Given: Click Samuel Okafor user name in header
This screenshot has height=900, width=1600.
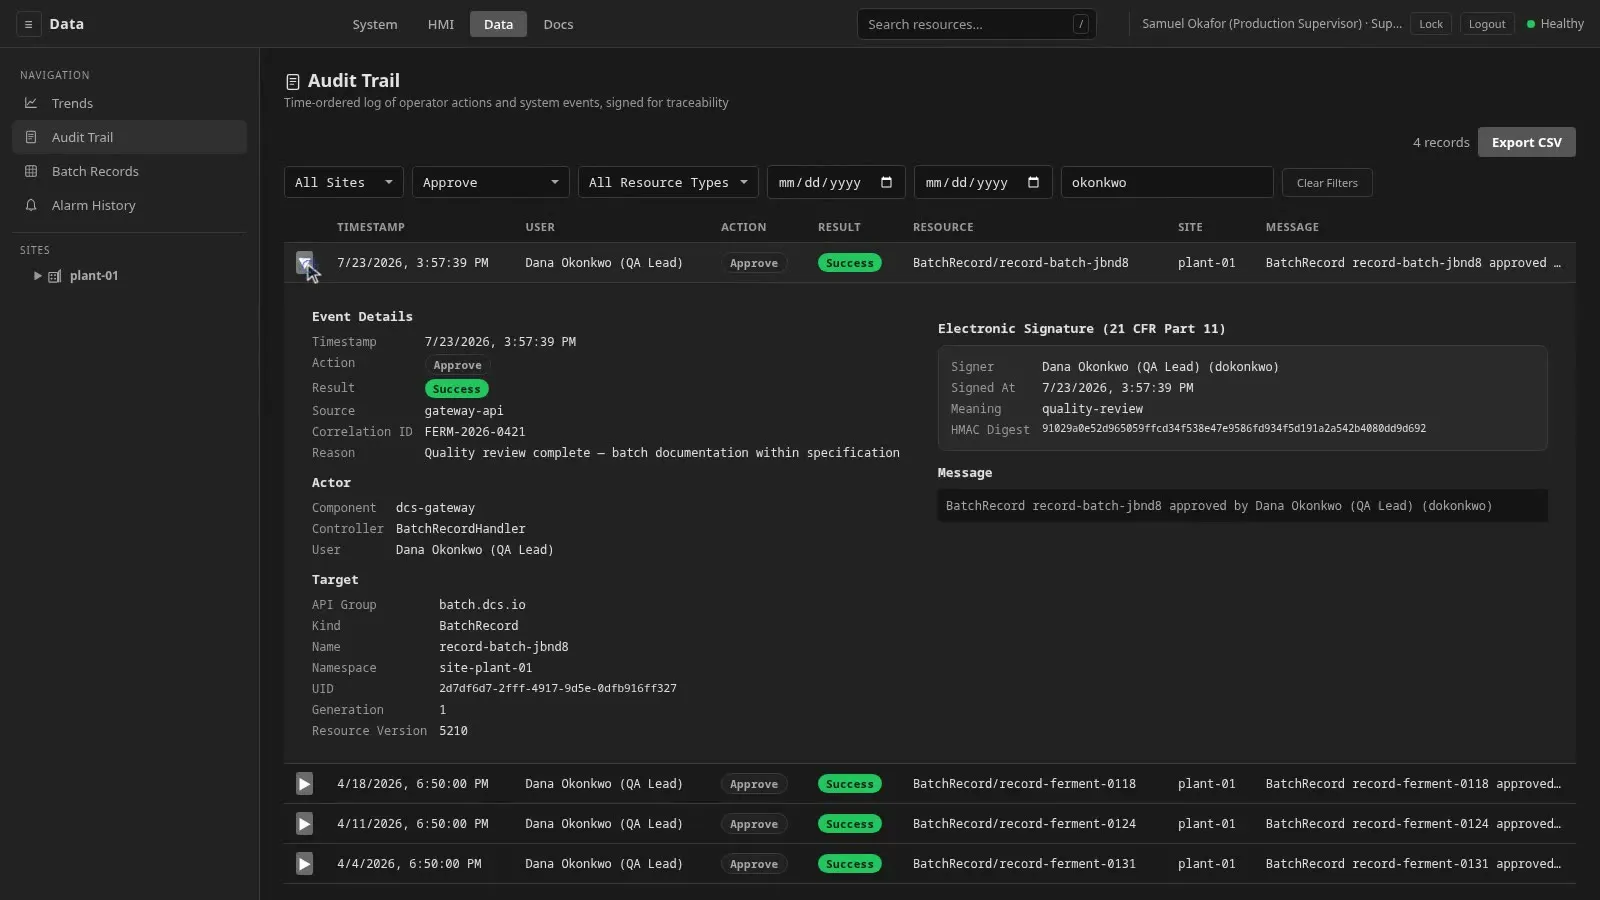Looking at the screenshot, I should pos(1272,24).
